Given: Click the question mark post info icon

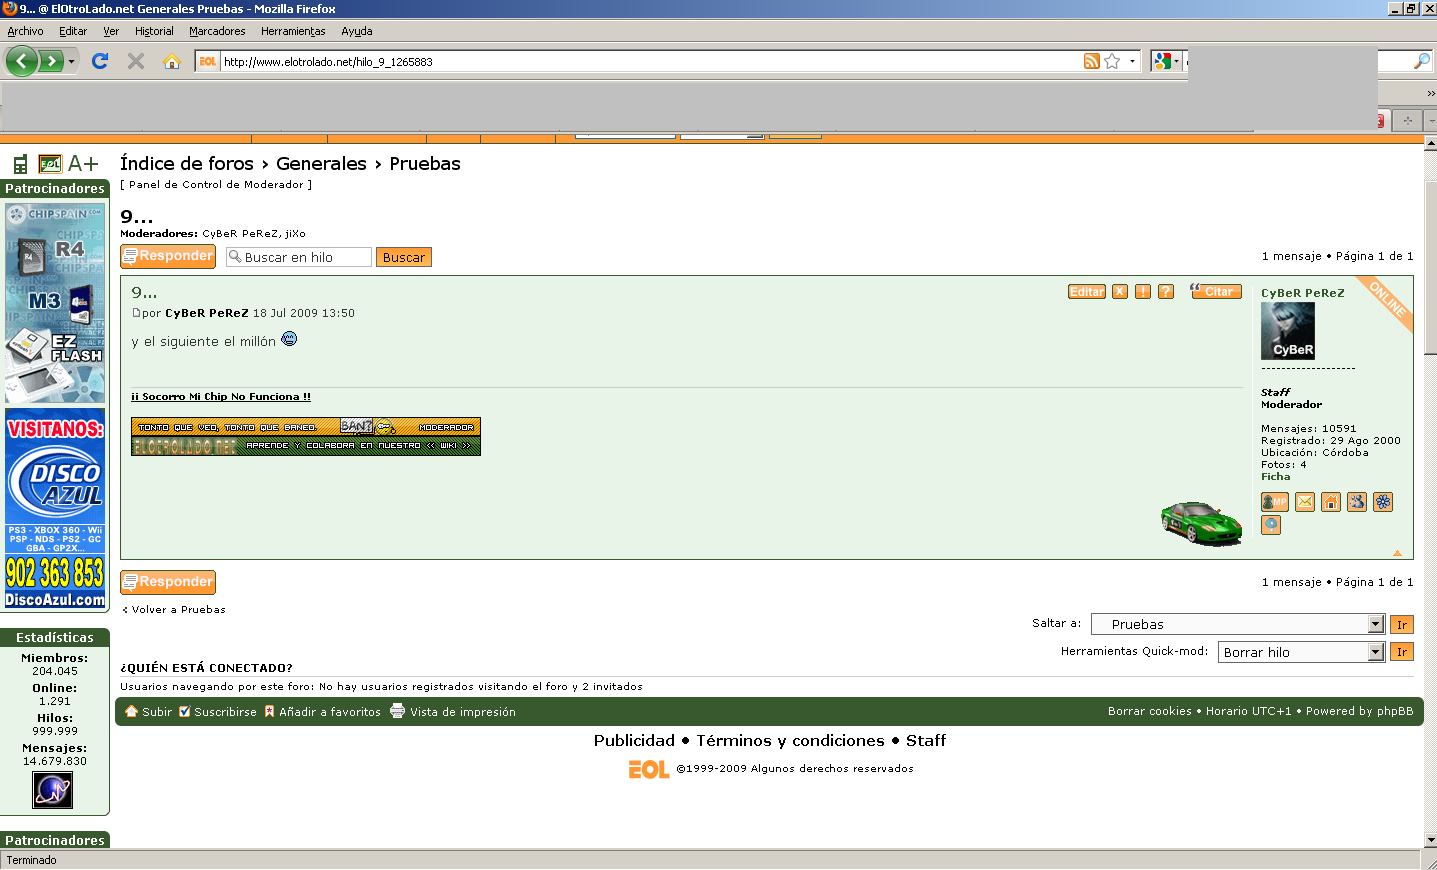Looking at the screenshot, I should coord(1166,292).
